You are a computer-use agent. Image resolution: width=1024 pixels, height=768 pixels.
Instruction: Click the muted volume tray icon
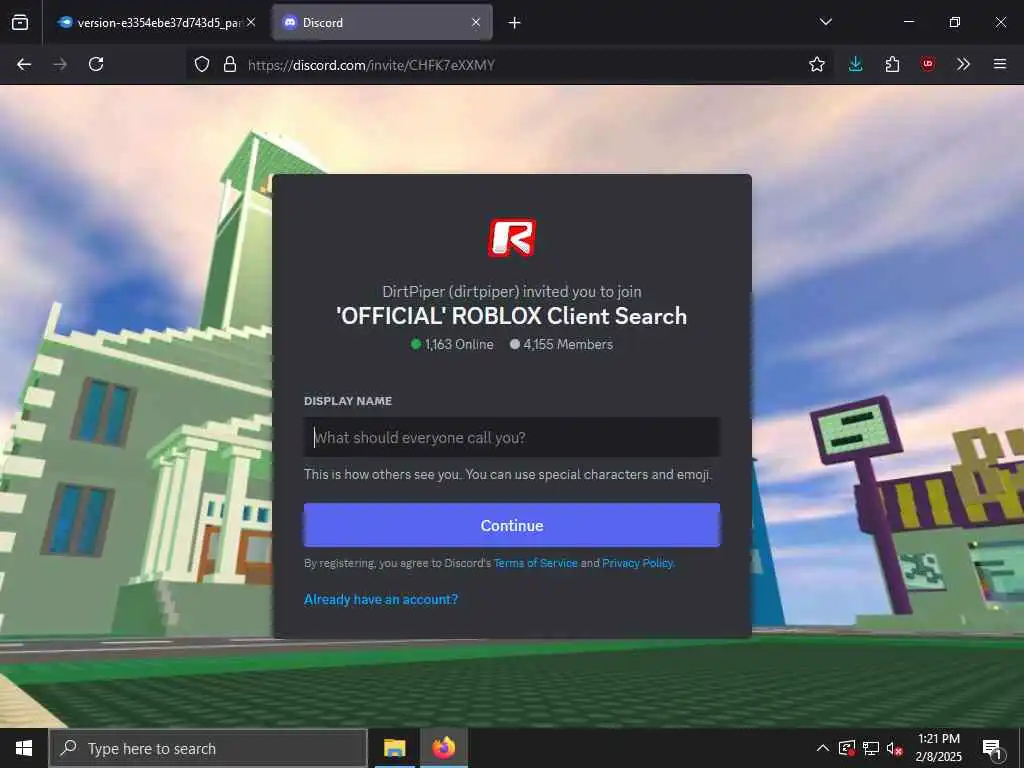tap(895, 748)
